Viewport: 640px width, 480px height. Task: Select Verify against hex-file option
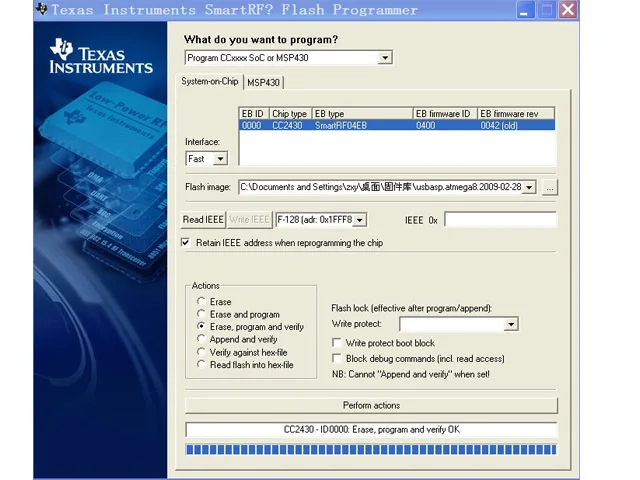pyautogui.click(x=201, y=351)
